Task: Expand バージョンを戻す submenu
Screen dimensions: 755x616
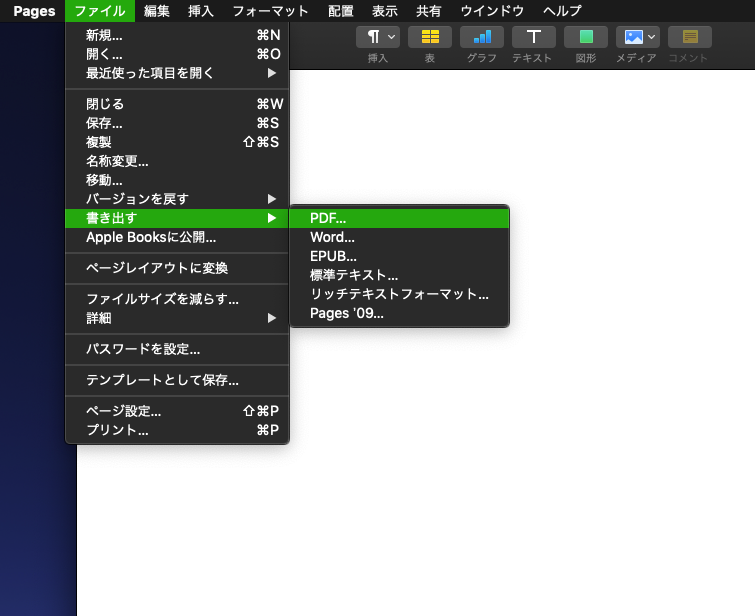Action: click(177, 199)
